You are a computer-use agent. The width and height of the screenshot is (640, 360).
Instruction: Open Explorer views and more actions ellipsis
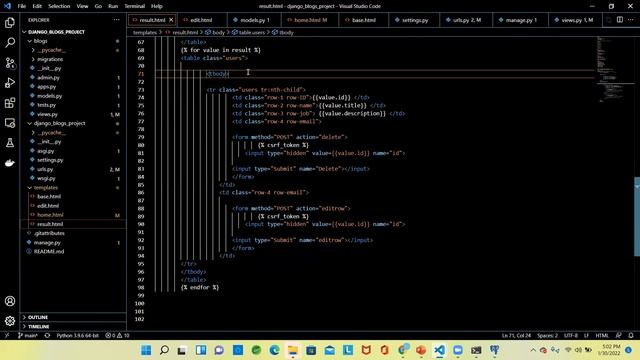click(117, 20)
